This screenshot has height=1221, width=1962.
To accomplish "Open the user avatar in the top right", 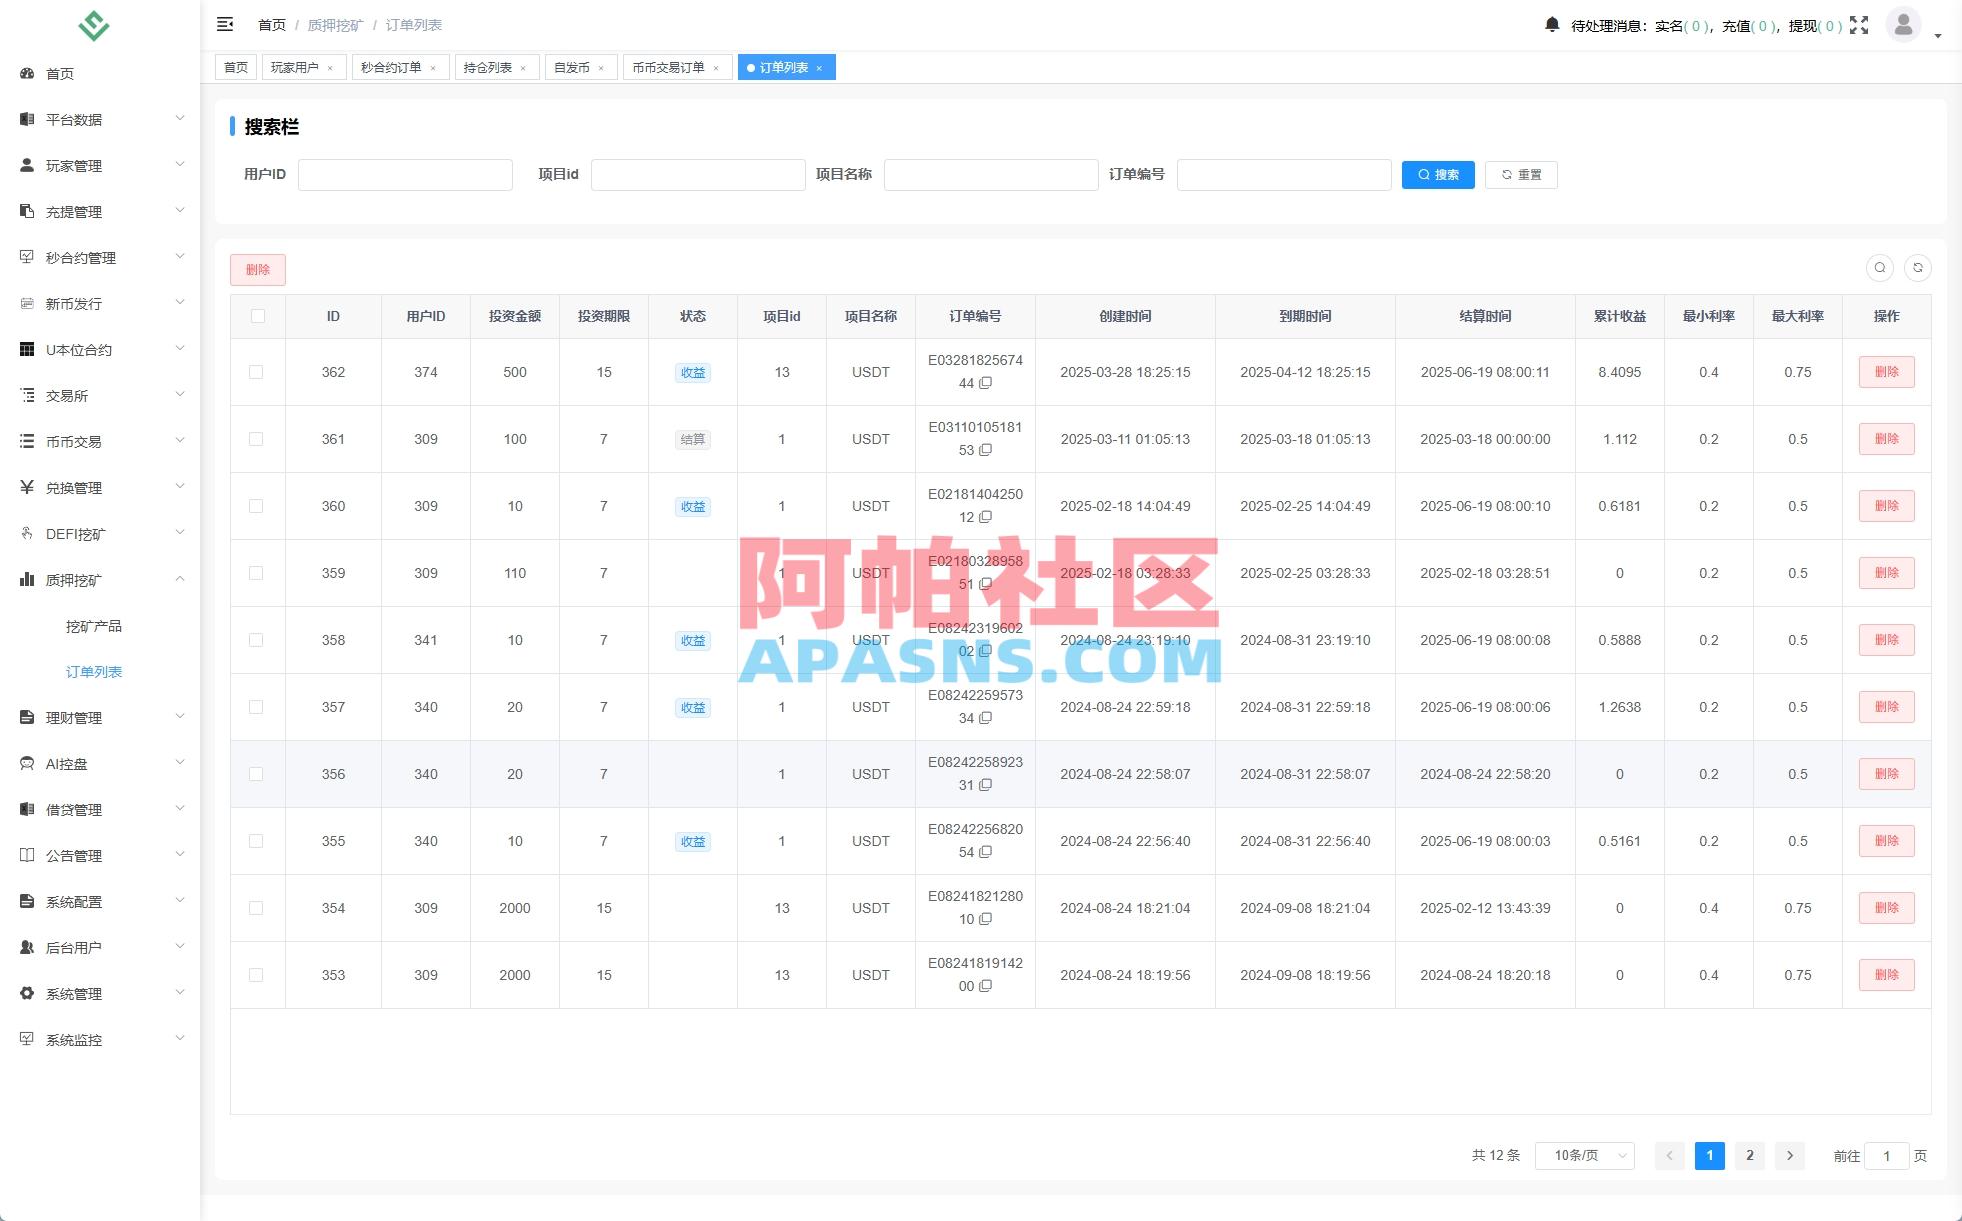I will (1903, 25).
